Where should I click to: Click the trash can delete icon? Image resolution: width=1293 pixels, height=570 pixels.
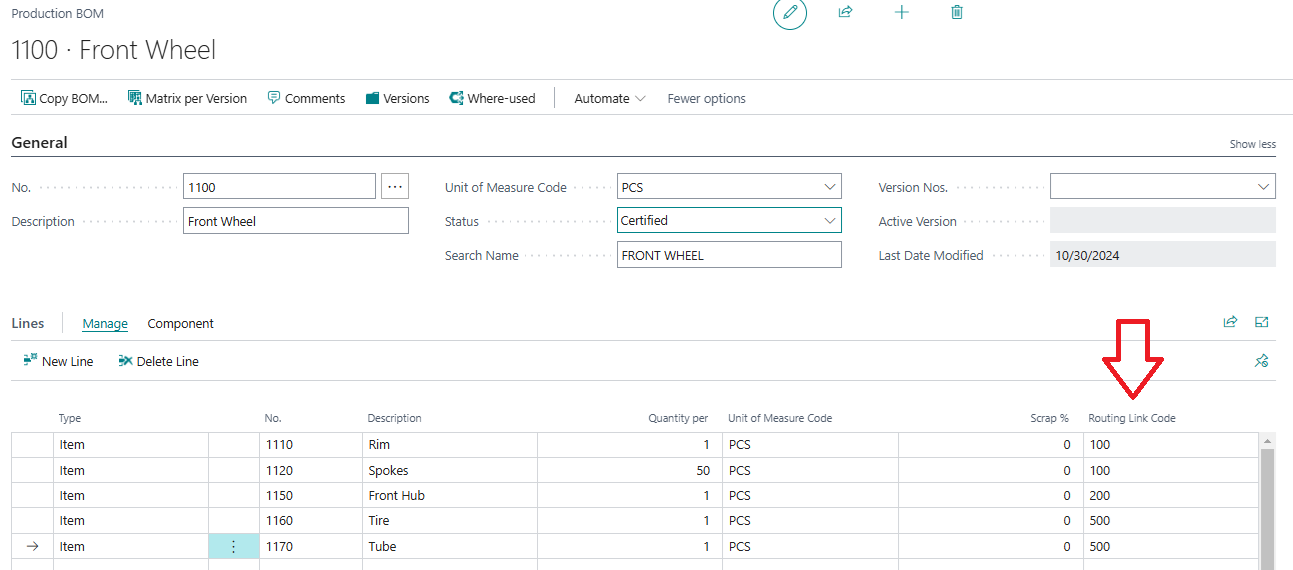957,12
